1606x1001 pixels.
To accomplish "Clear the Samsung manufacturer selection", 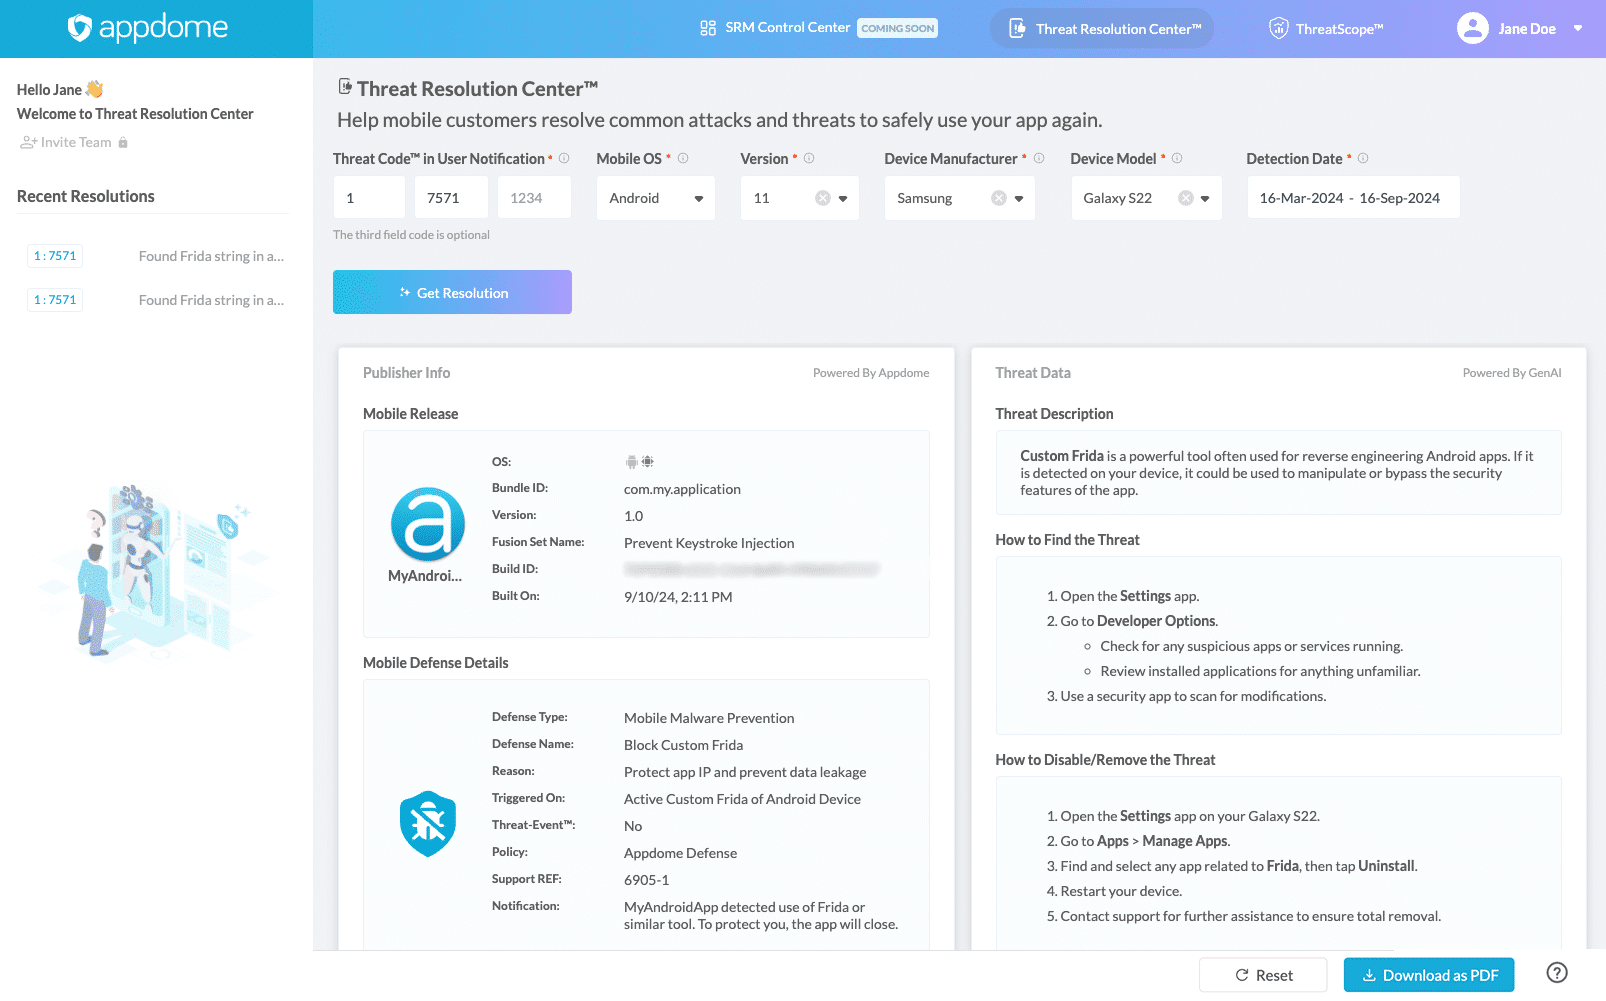I will coord(998,198).
